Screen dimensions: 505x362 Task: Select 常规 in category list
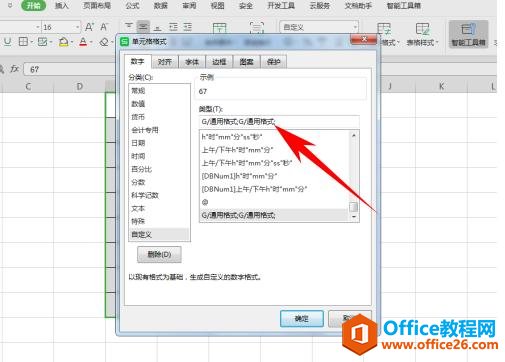(159, 91)
